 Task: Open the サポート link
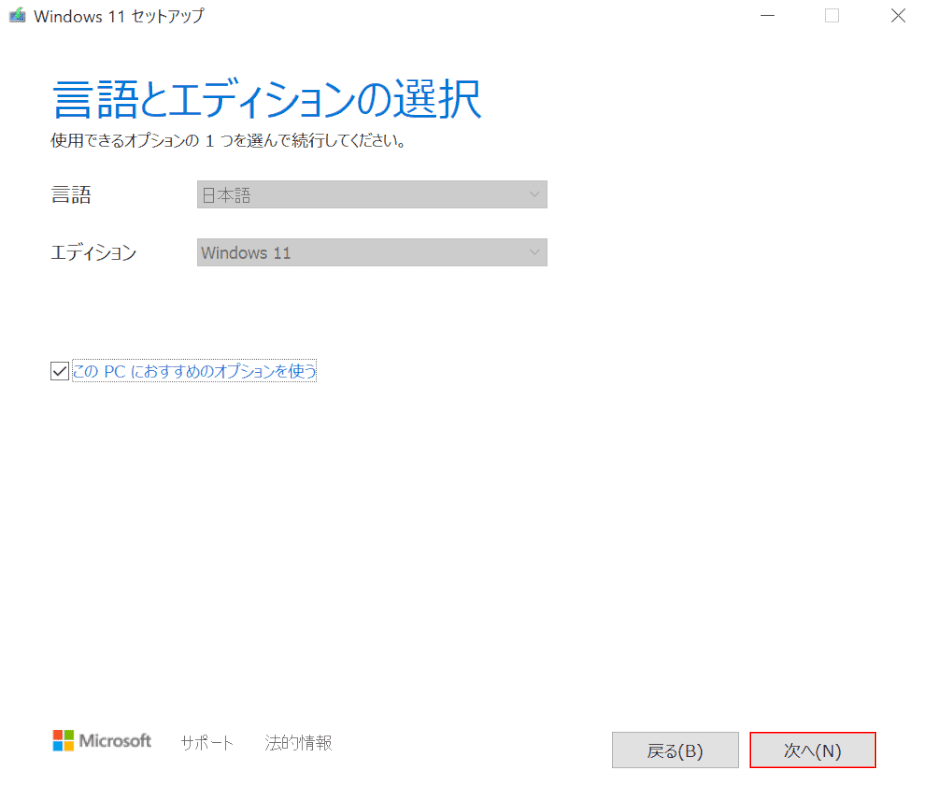[207, 743]
